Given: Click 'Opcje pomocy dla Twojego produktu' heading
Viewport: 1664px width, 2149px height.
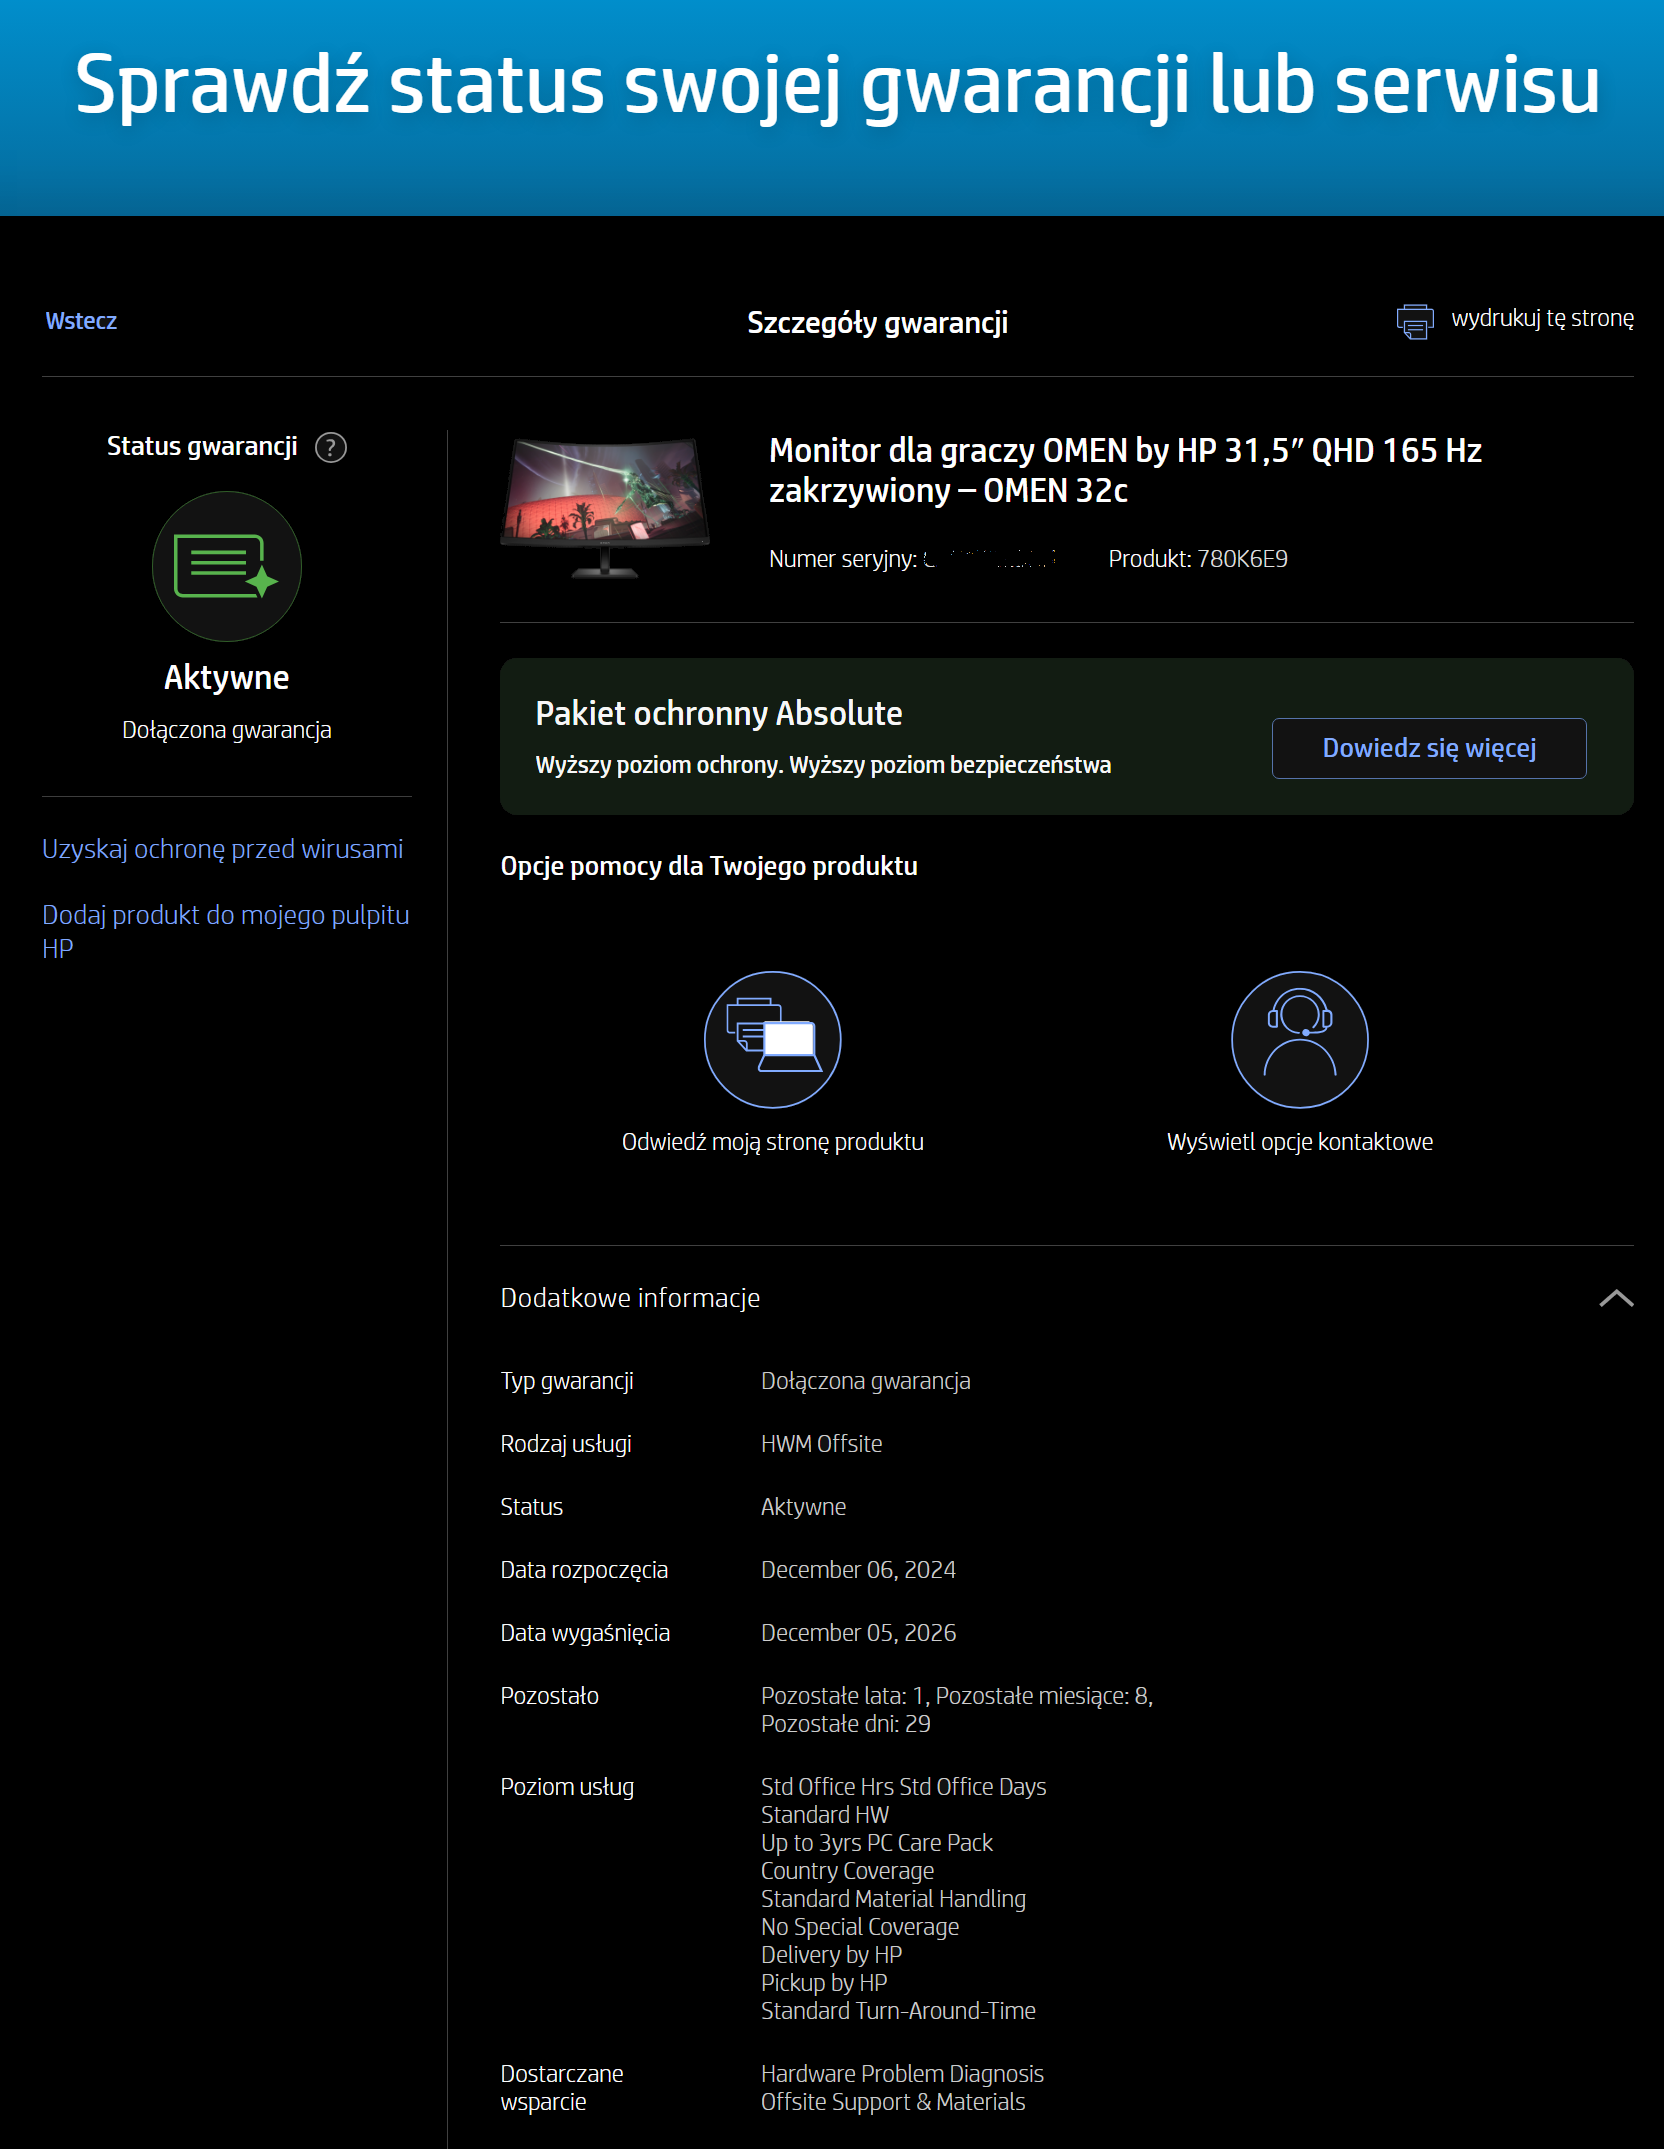Looking at the screenshot, I should pyautogui.click(x=709, y=866).
